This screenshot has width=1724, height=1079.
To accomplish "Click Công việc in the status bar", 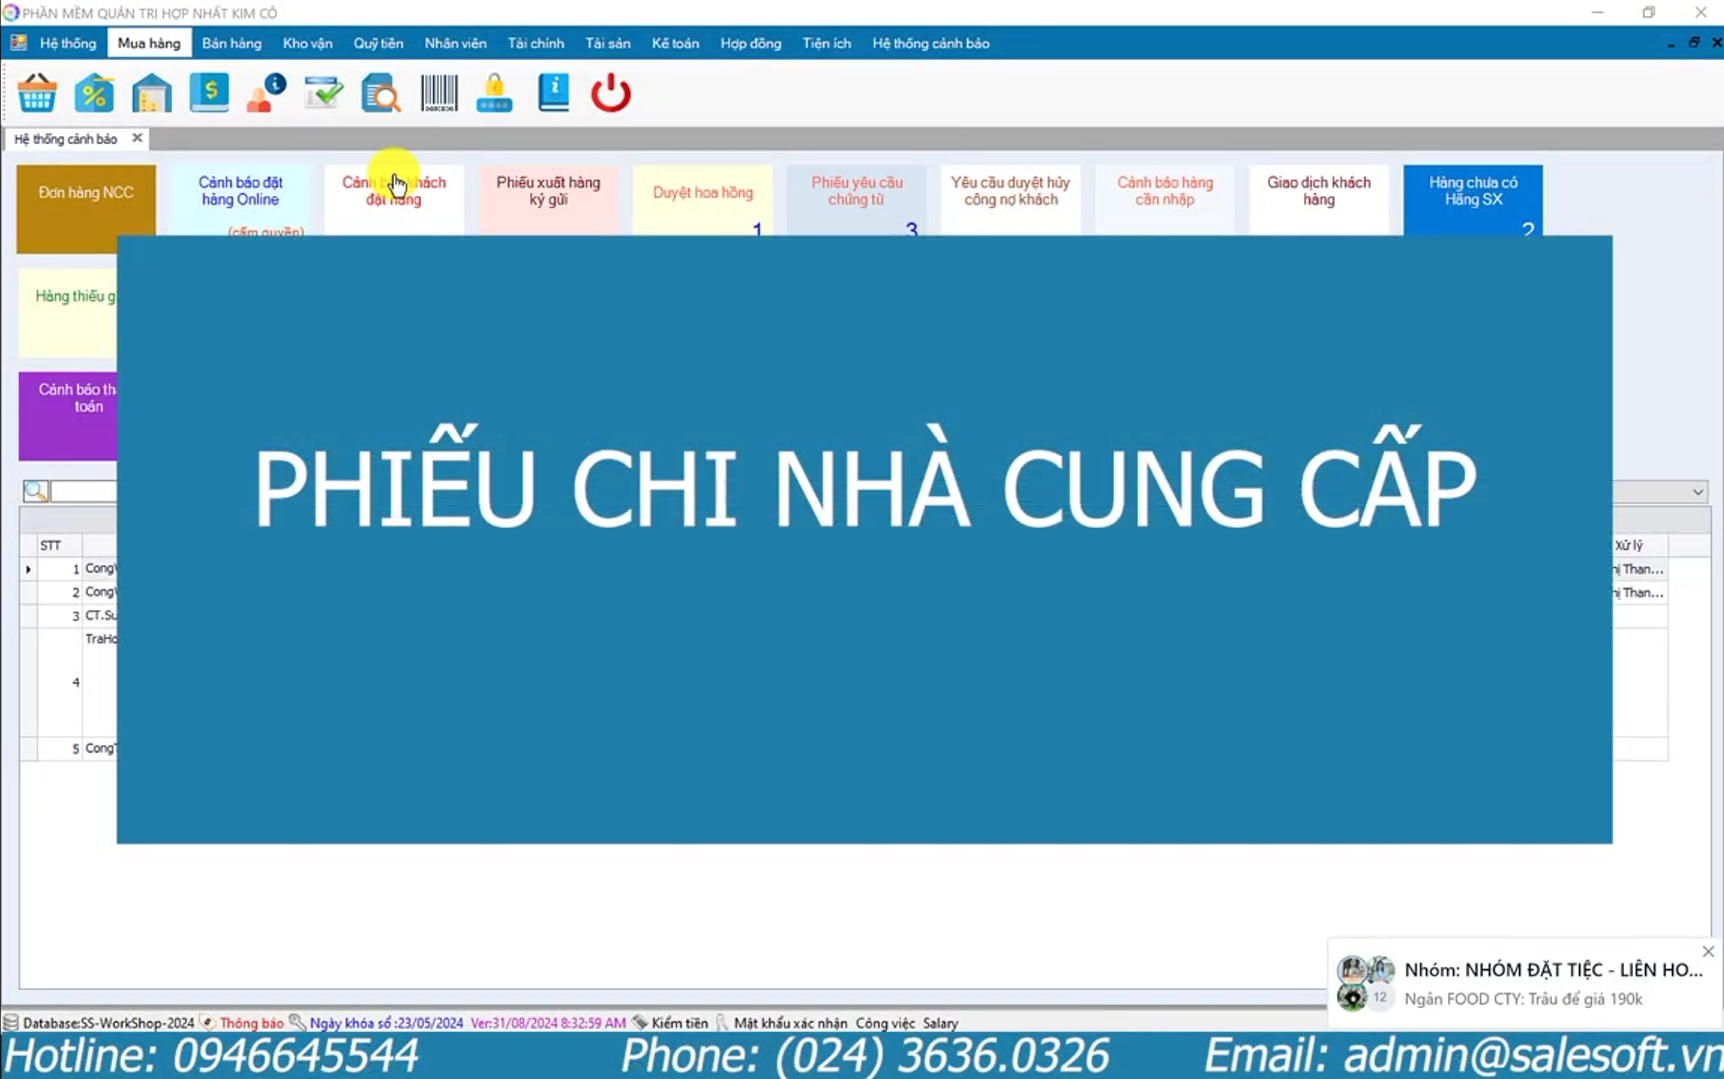I will pyautogui.click(x=885, y=1023).
